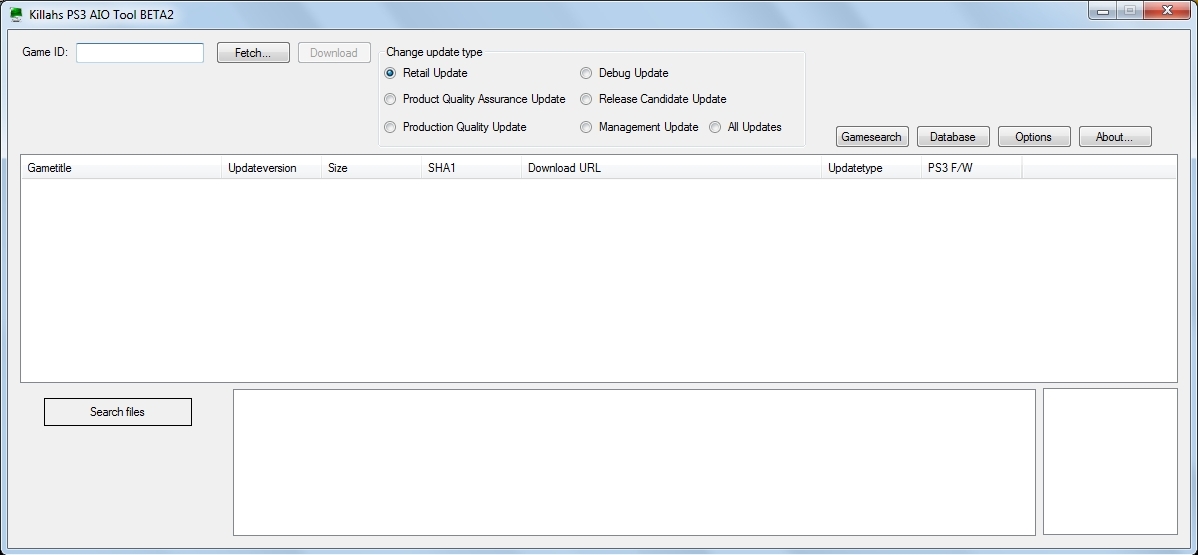Click the Game ID input field
Viewport: 1198px width, 555px height.
140,53
